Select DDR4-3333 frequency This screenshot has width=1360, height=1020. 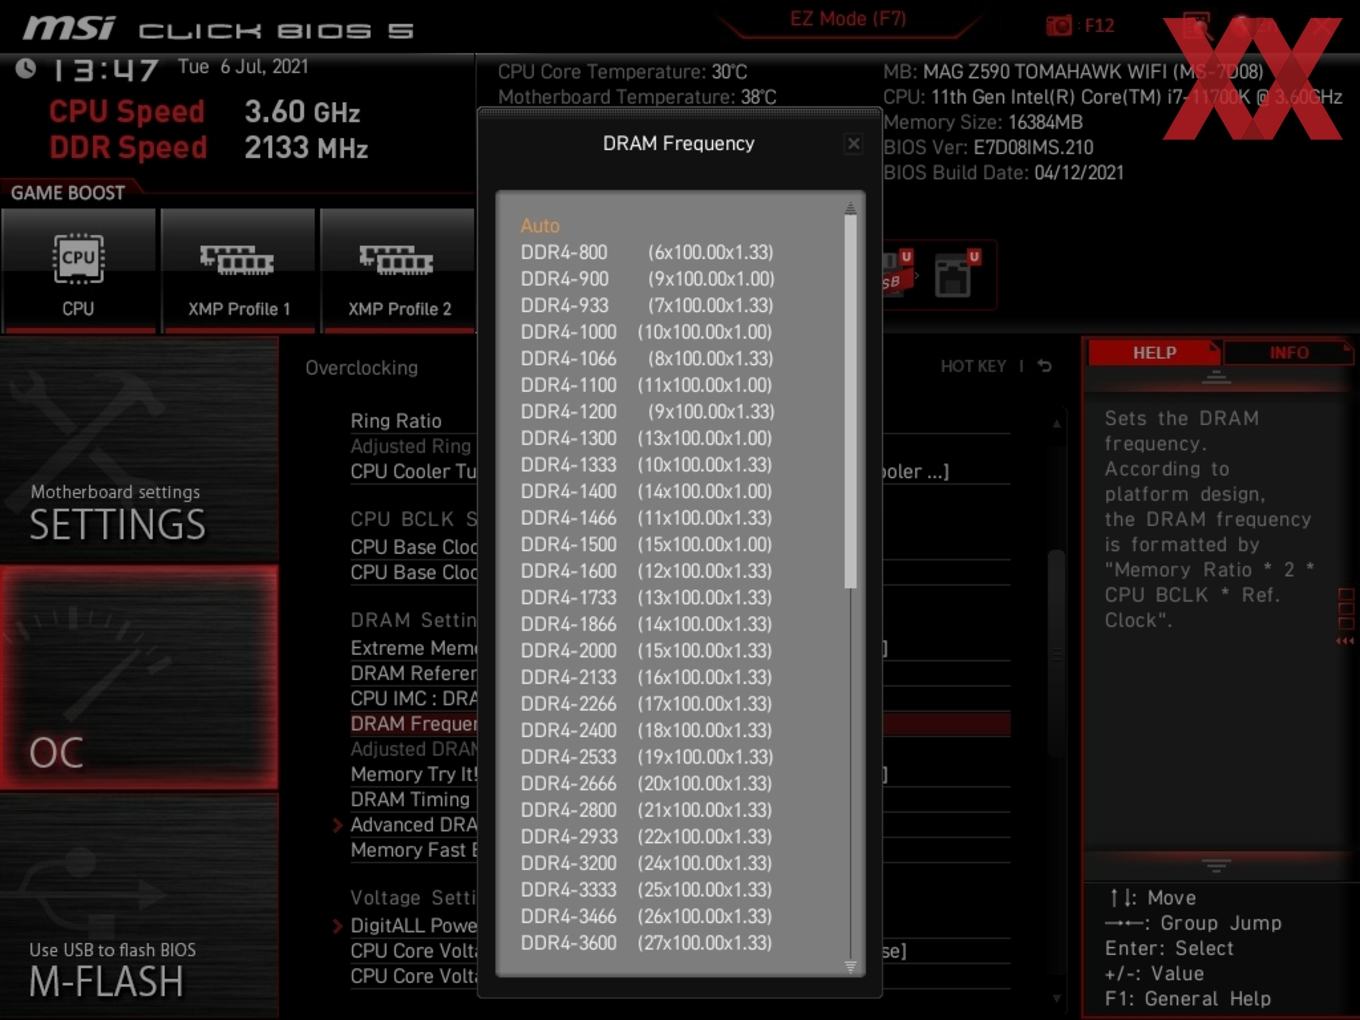(x=647, y=890)
